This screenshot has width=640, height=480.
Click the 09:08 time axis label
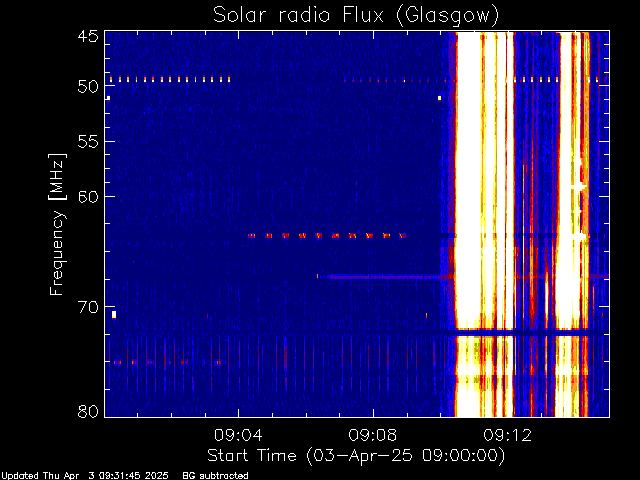click(373, 435)
